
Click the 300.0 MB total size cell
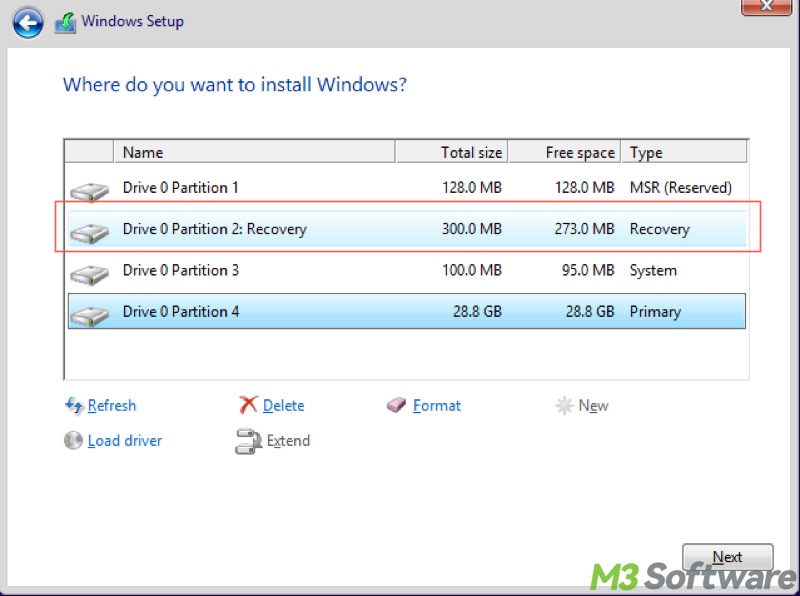[x=472, y=229]
